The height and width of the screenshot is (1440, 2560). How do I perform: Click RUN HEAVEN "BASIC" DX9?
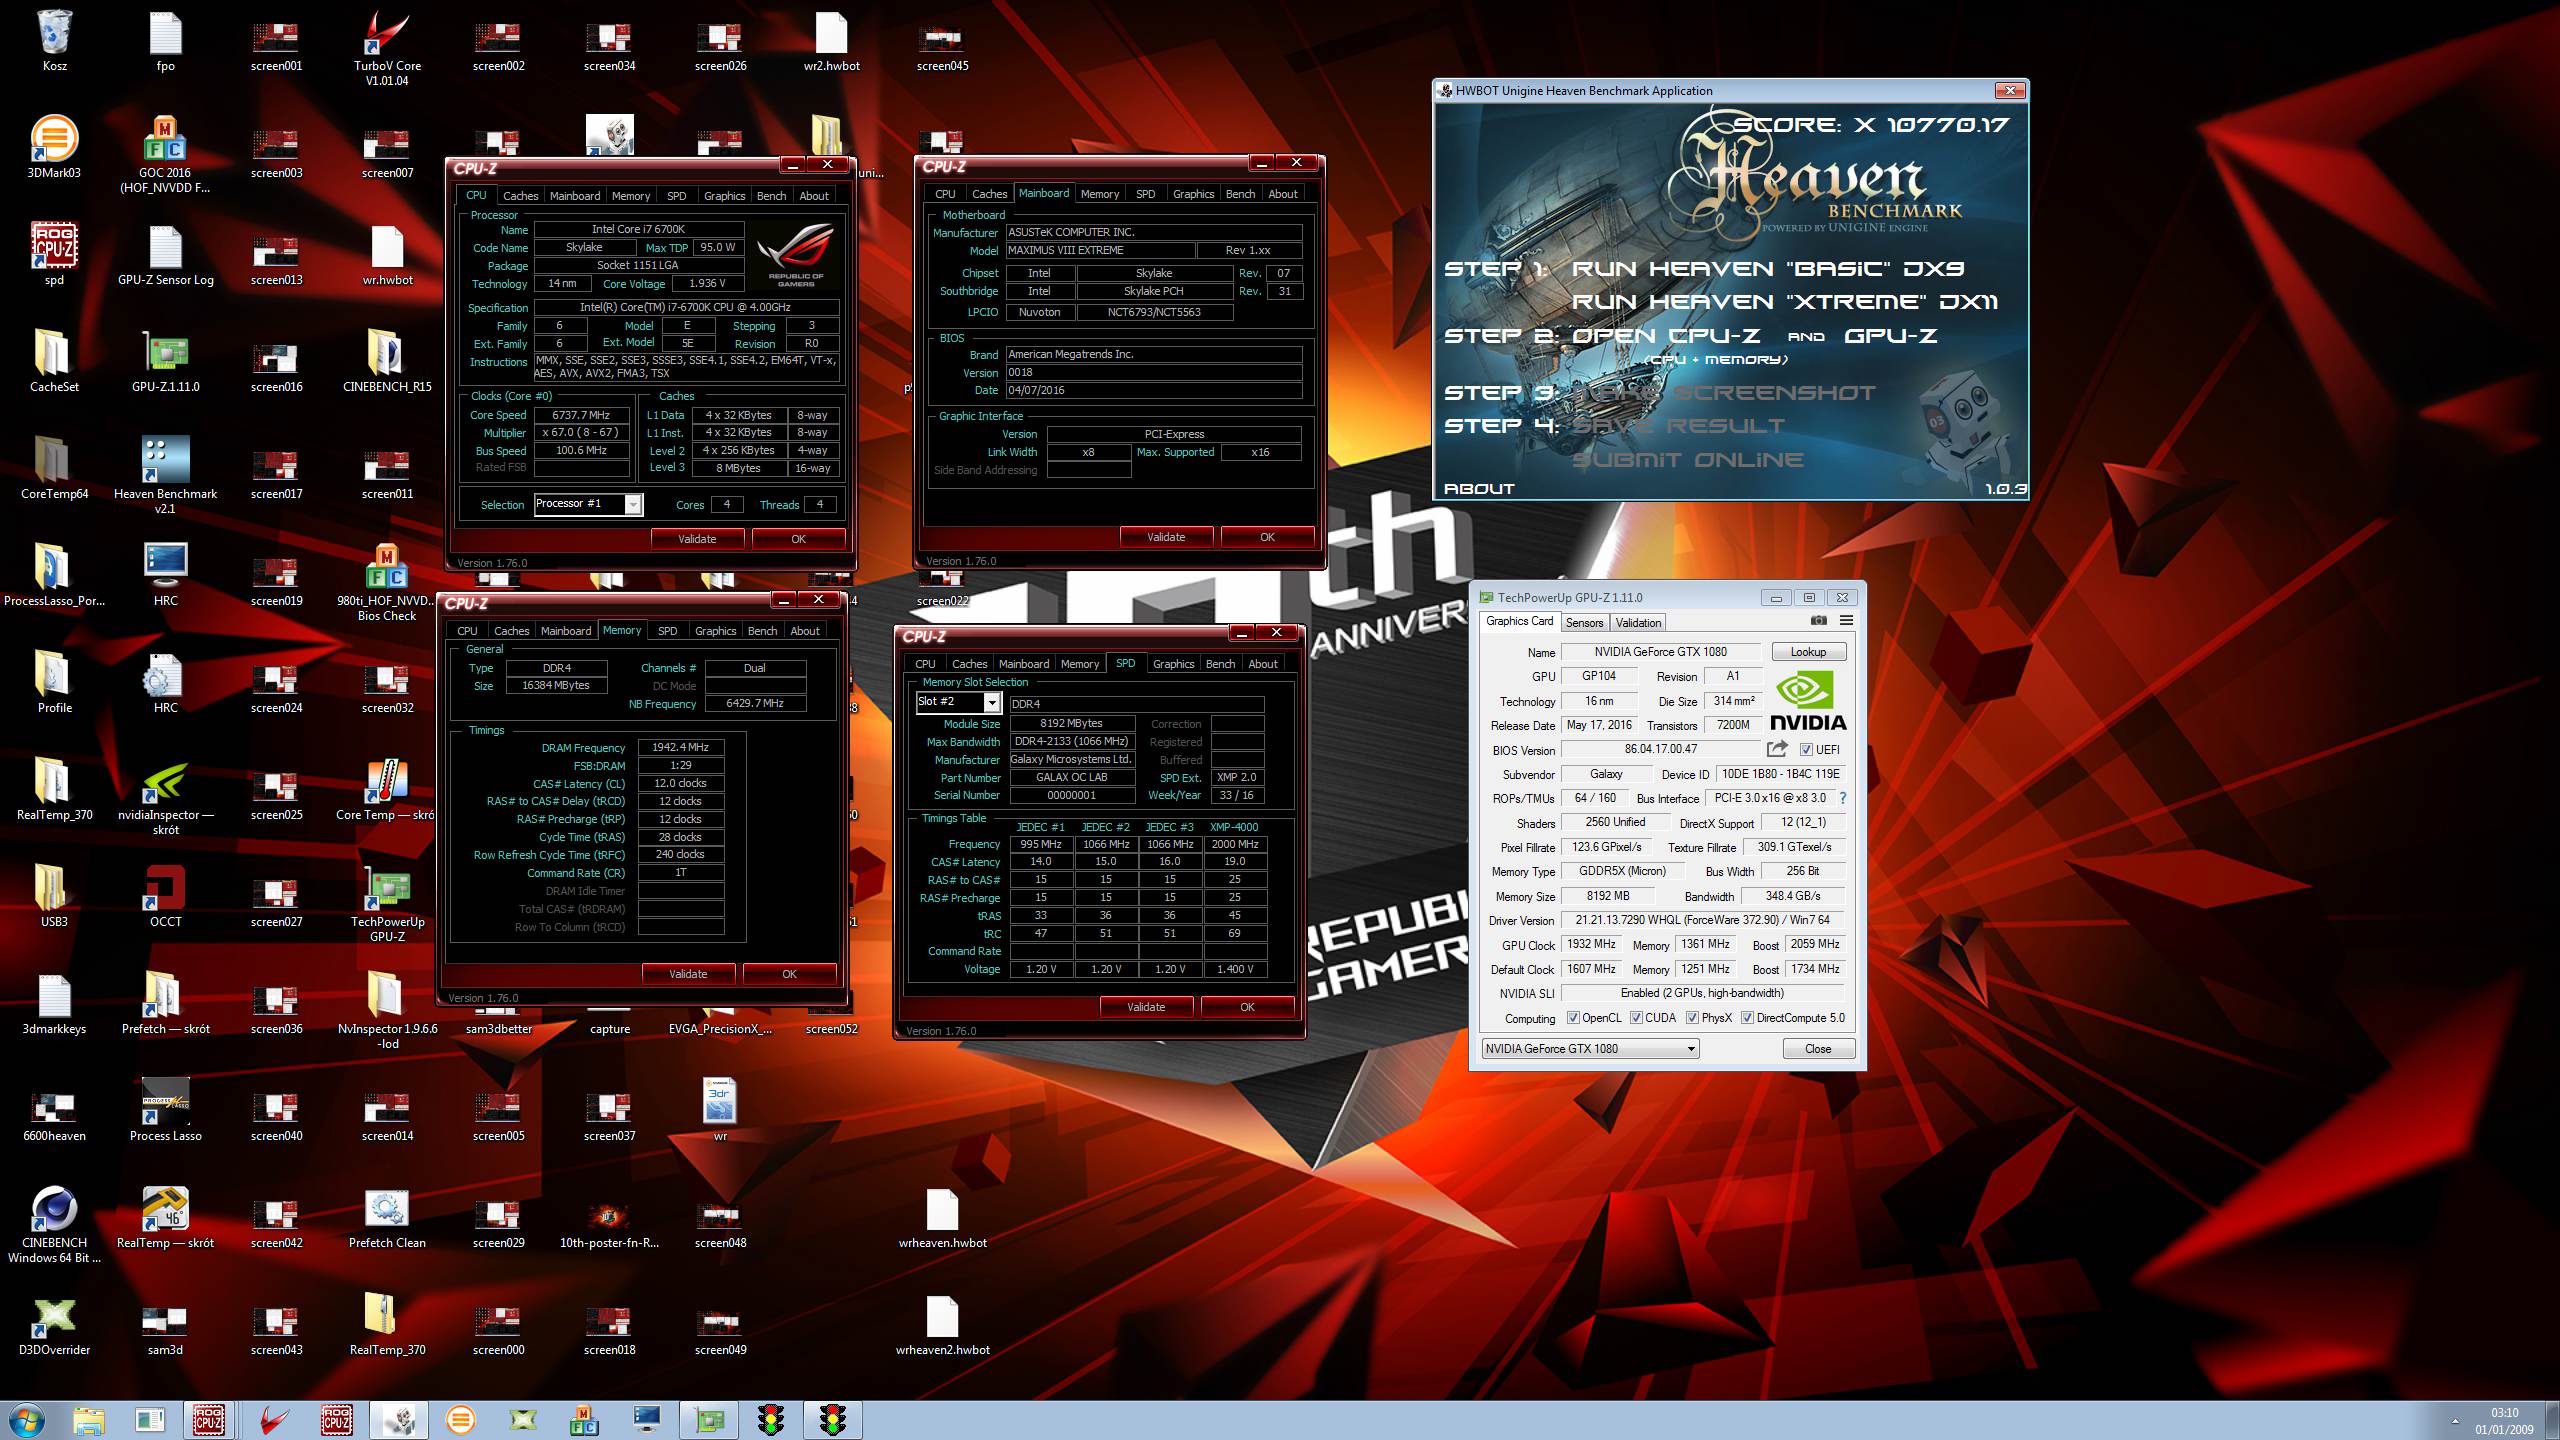click(x=1767, y=269)
